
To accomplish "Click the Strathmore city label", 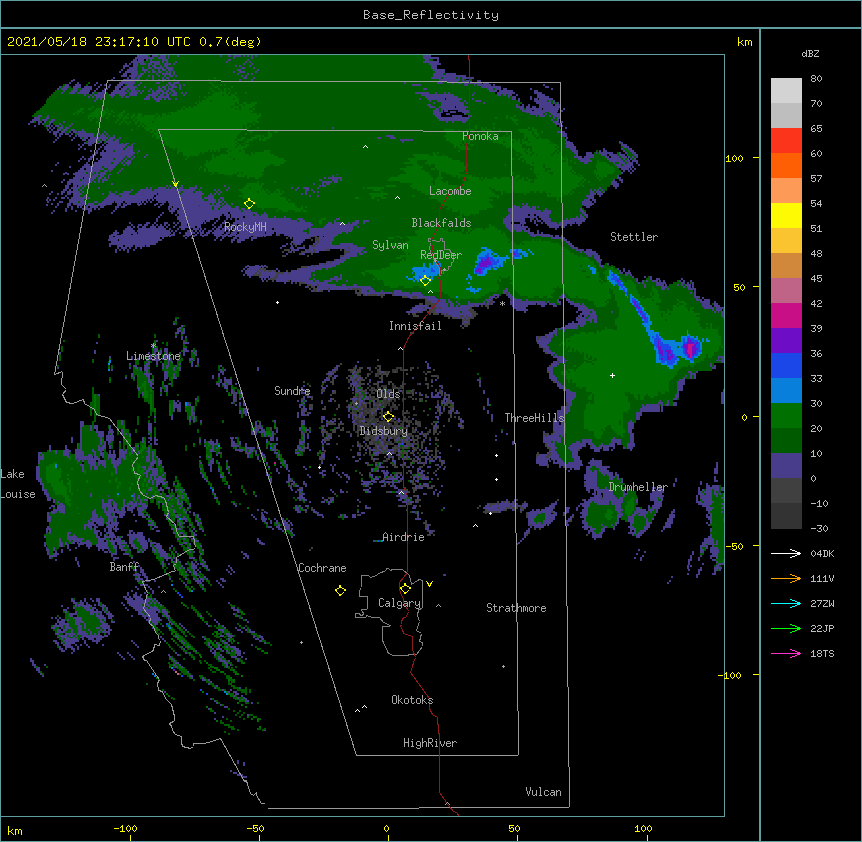I will [516, 608].
